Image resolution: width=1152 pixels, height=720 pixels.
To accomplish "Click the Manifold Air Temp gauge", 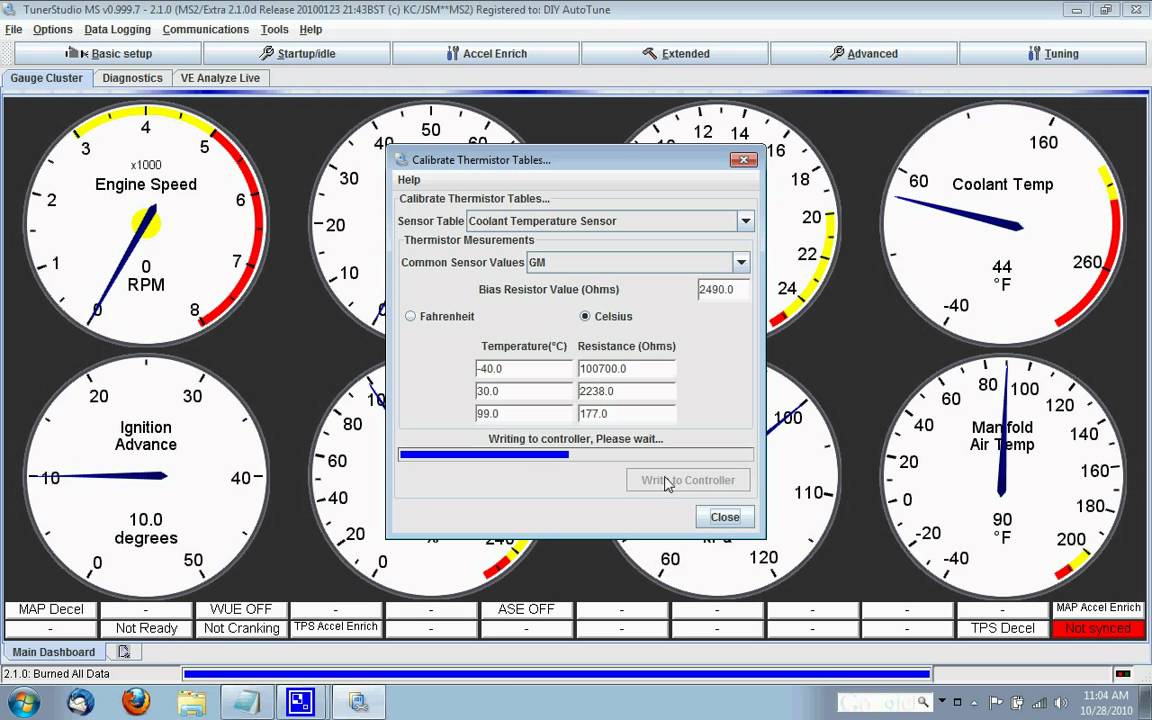I will point(1002,477).
